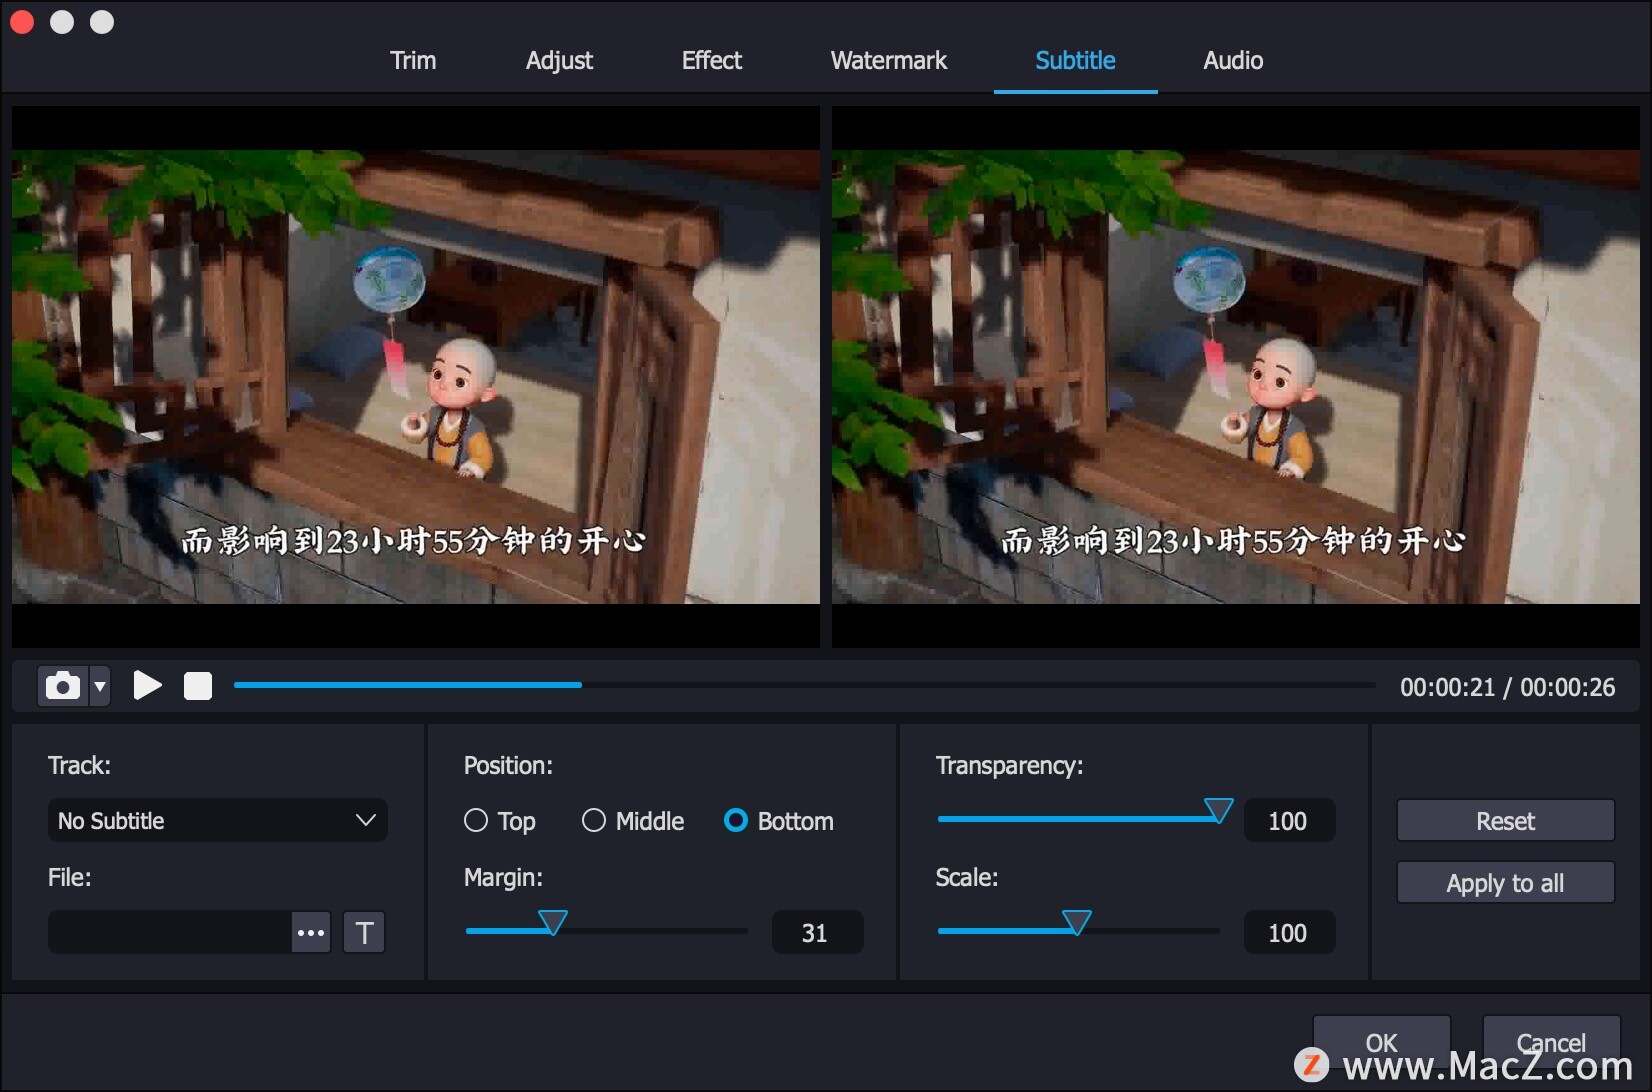Switch to the Trim tab
Screen dimensions: 1652x1092
[413, 61]
